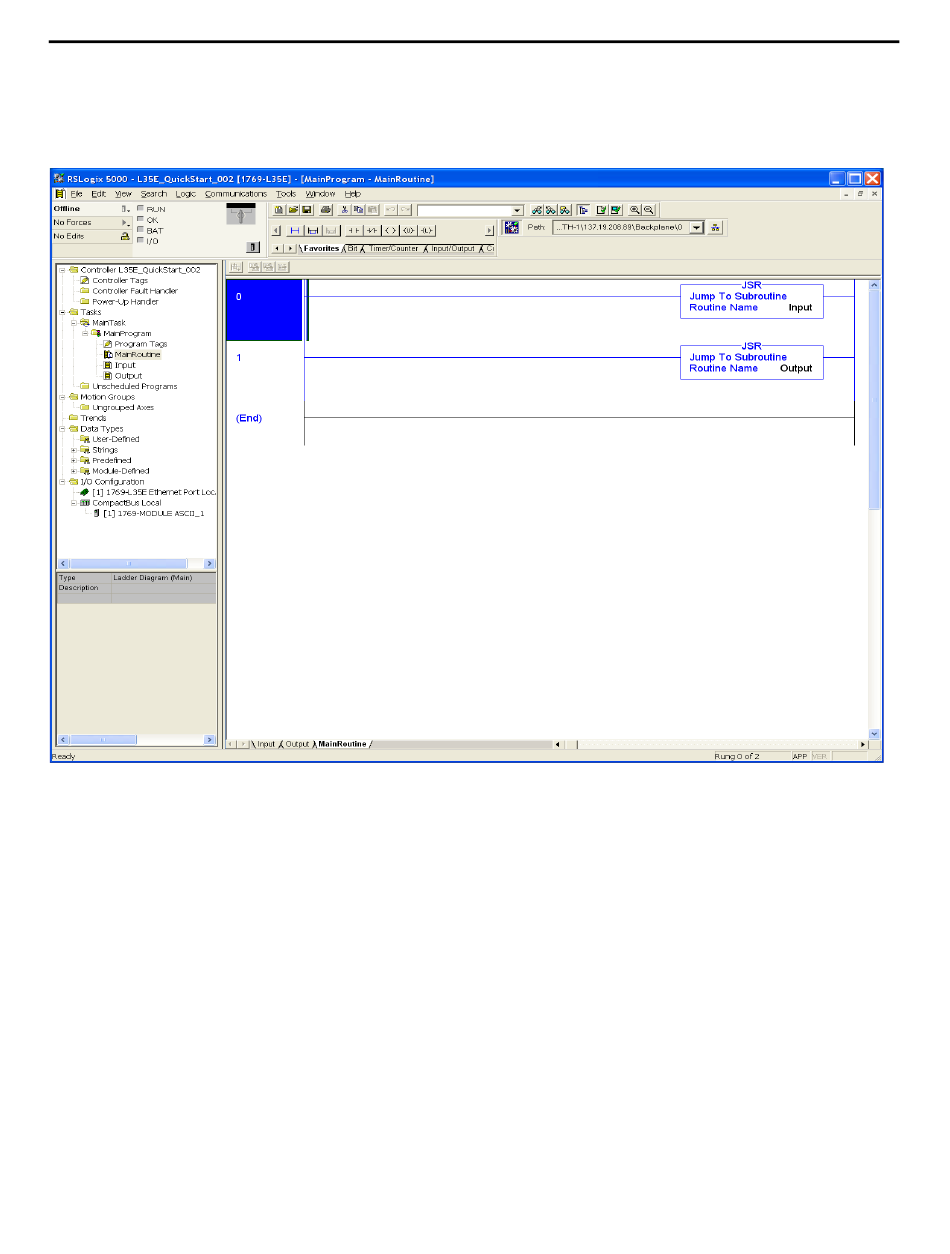
Task: Click the Verify Routine toolbar icon
Action: point(602,210)
